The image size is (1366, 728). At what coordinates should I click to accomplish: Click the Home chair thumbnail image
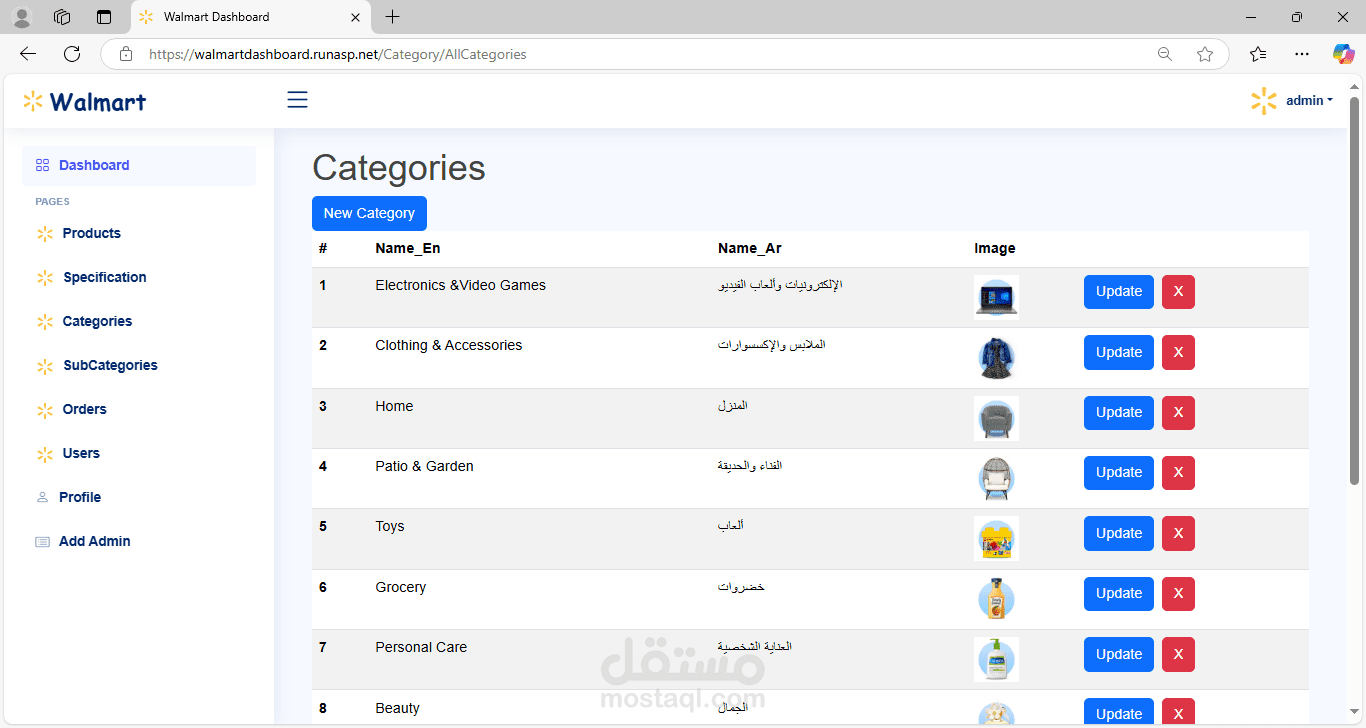click(x=997, y=418)
